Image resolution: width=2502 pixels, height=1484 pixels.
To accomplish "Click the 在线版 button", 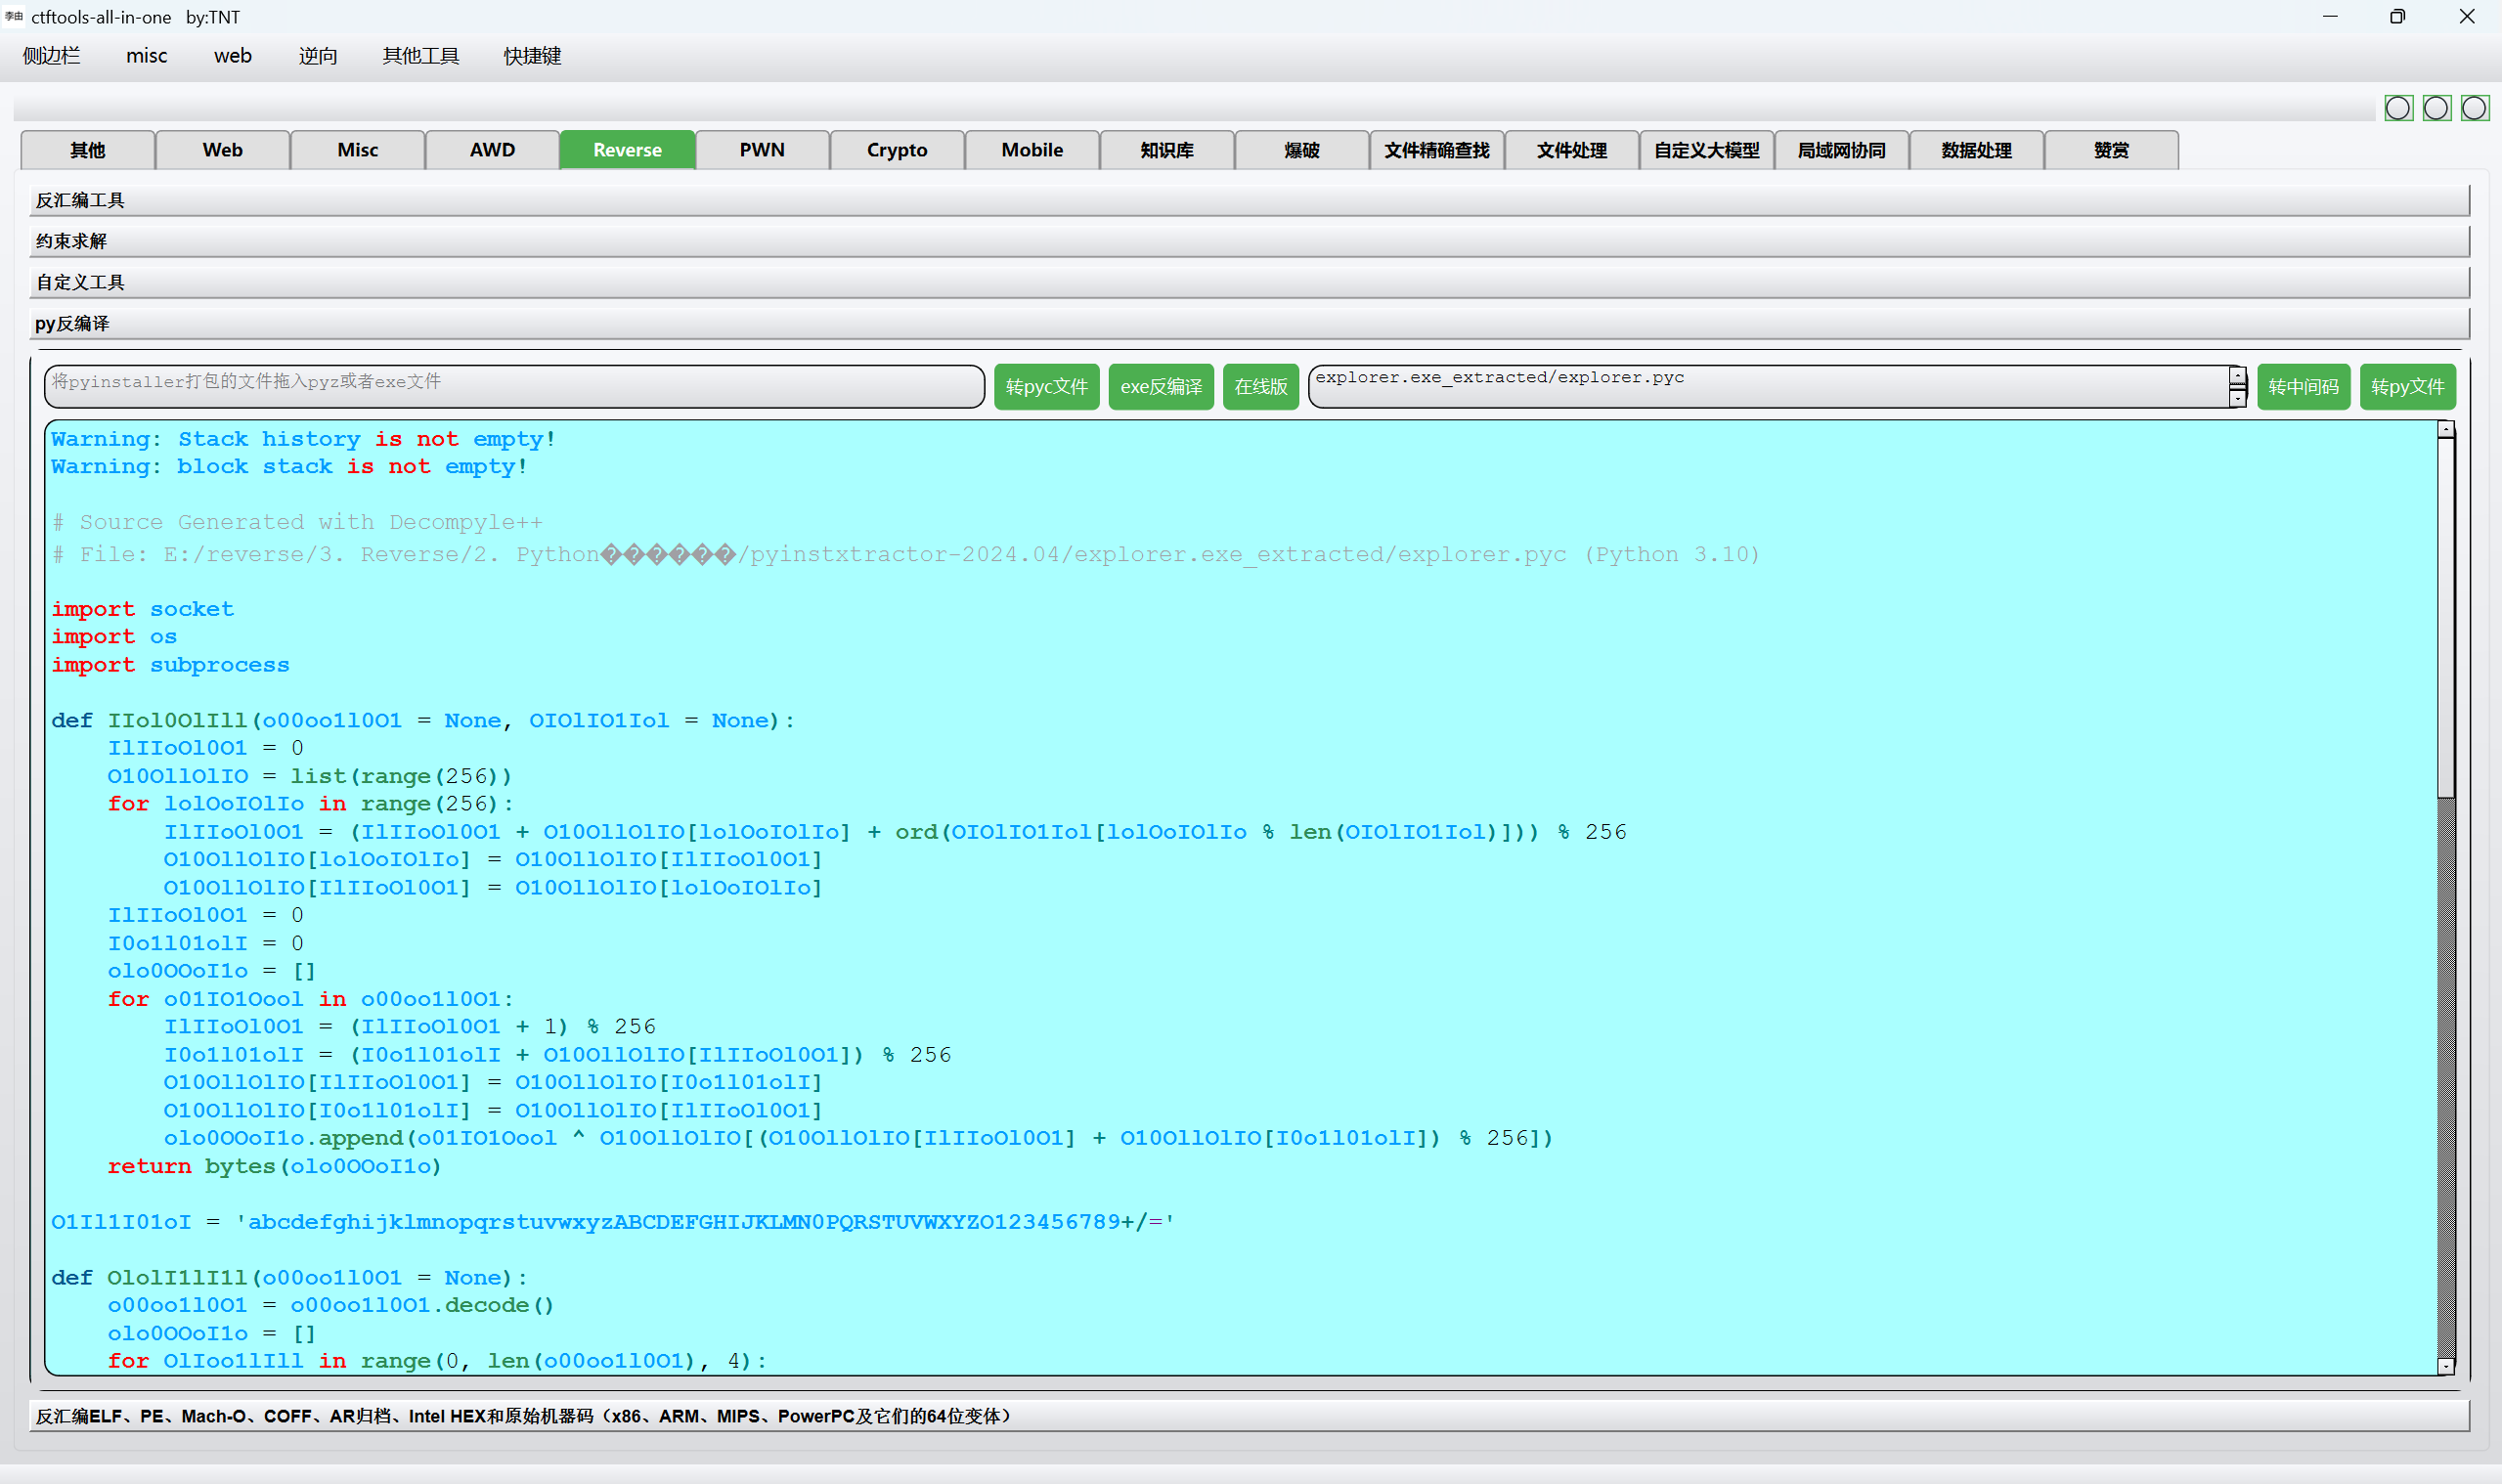I will click(1260, 386).
